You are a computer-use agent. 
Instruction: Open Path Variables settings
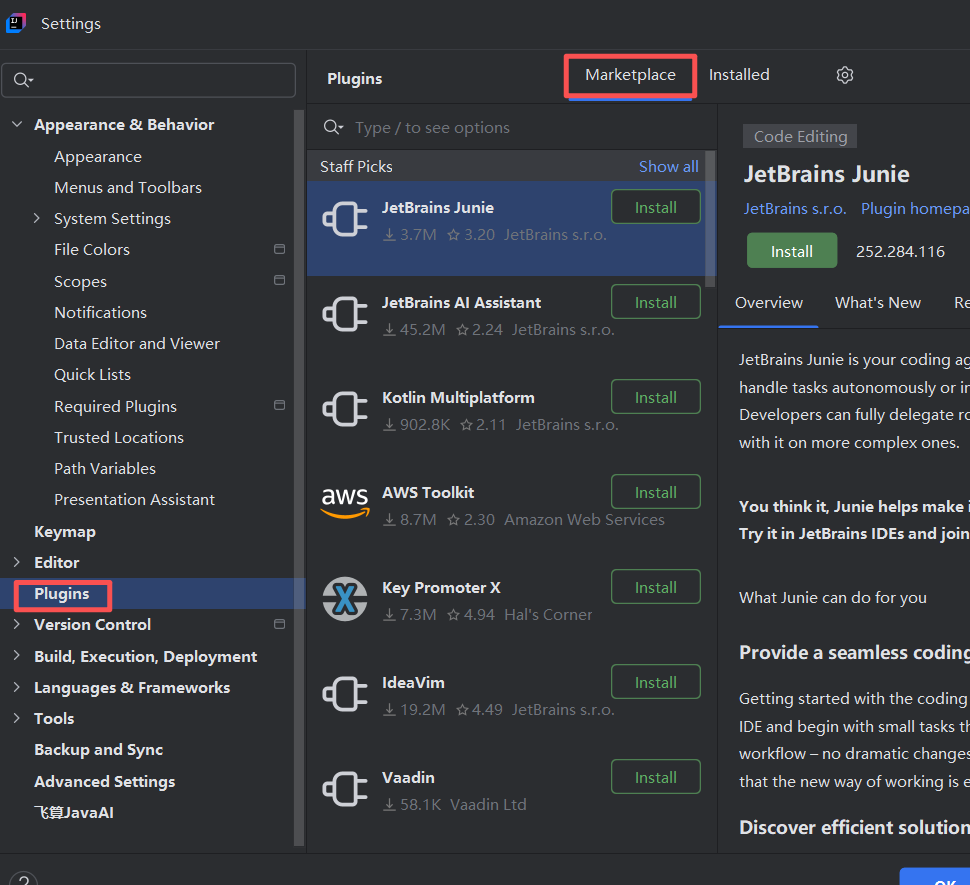(105, 468)
